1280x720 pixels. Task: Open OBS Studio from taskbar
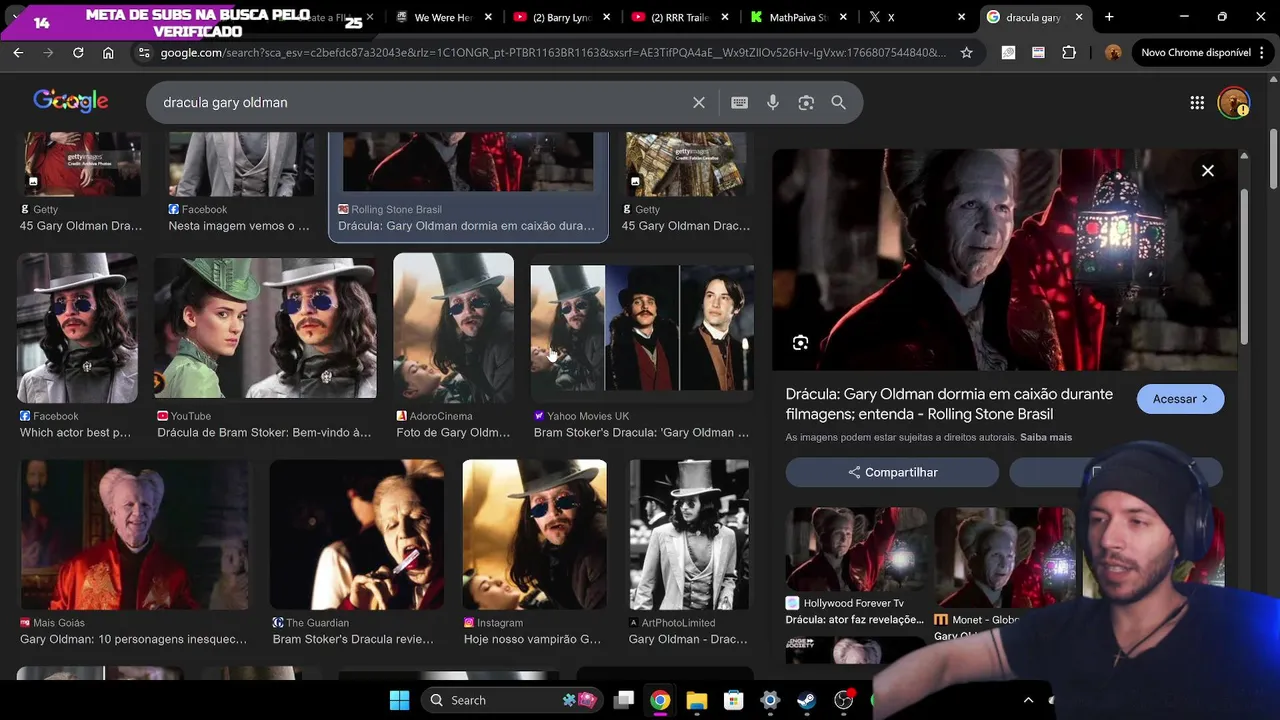pos(843,700)
